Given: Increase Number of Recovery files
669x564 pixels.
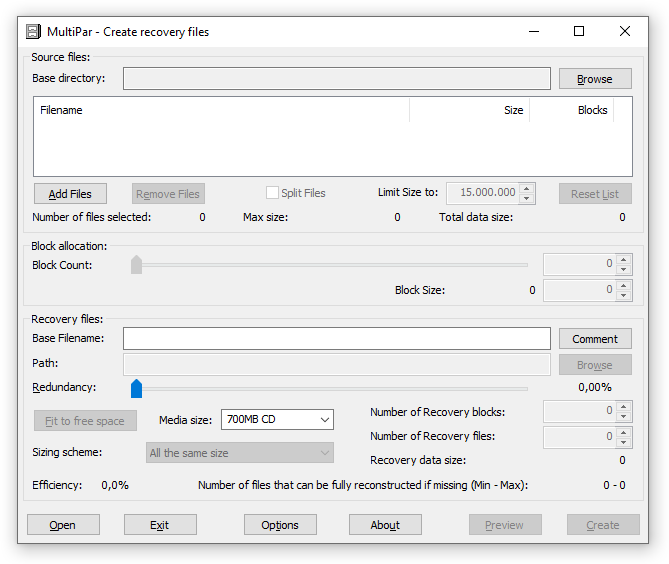Looking at the screenshot, I should point(624,433).
